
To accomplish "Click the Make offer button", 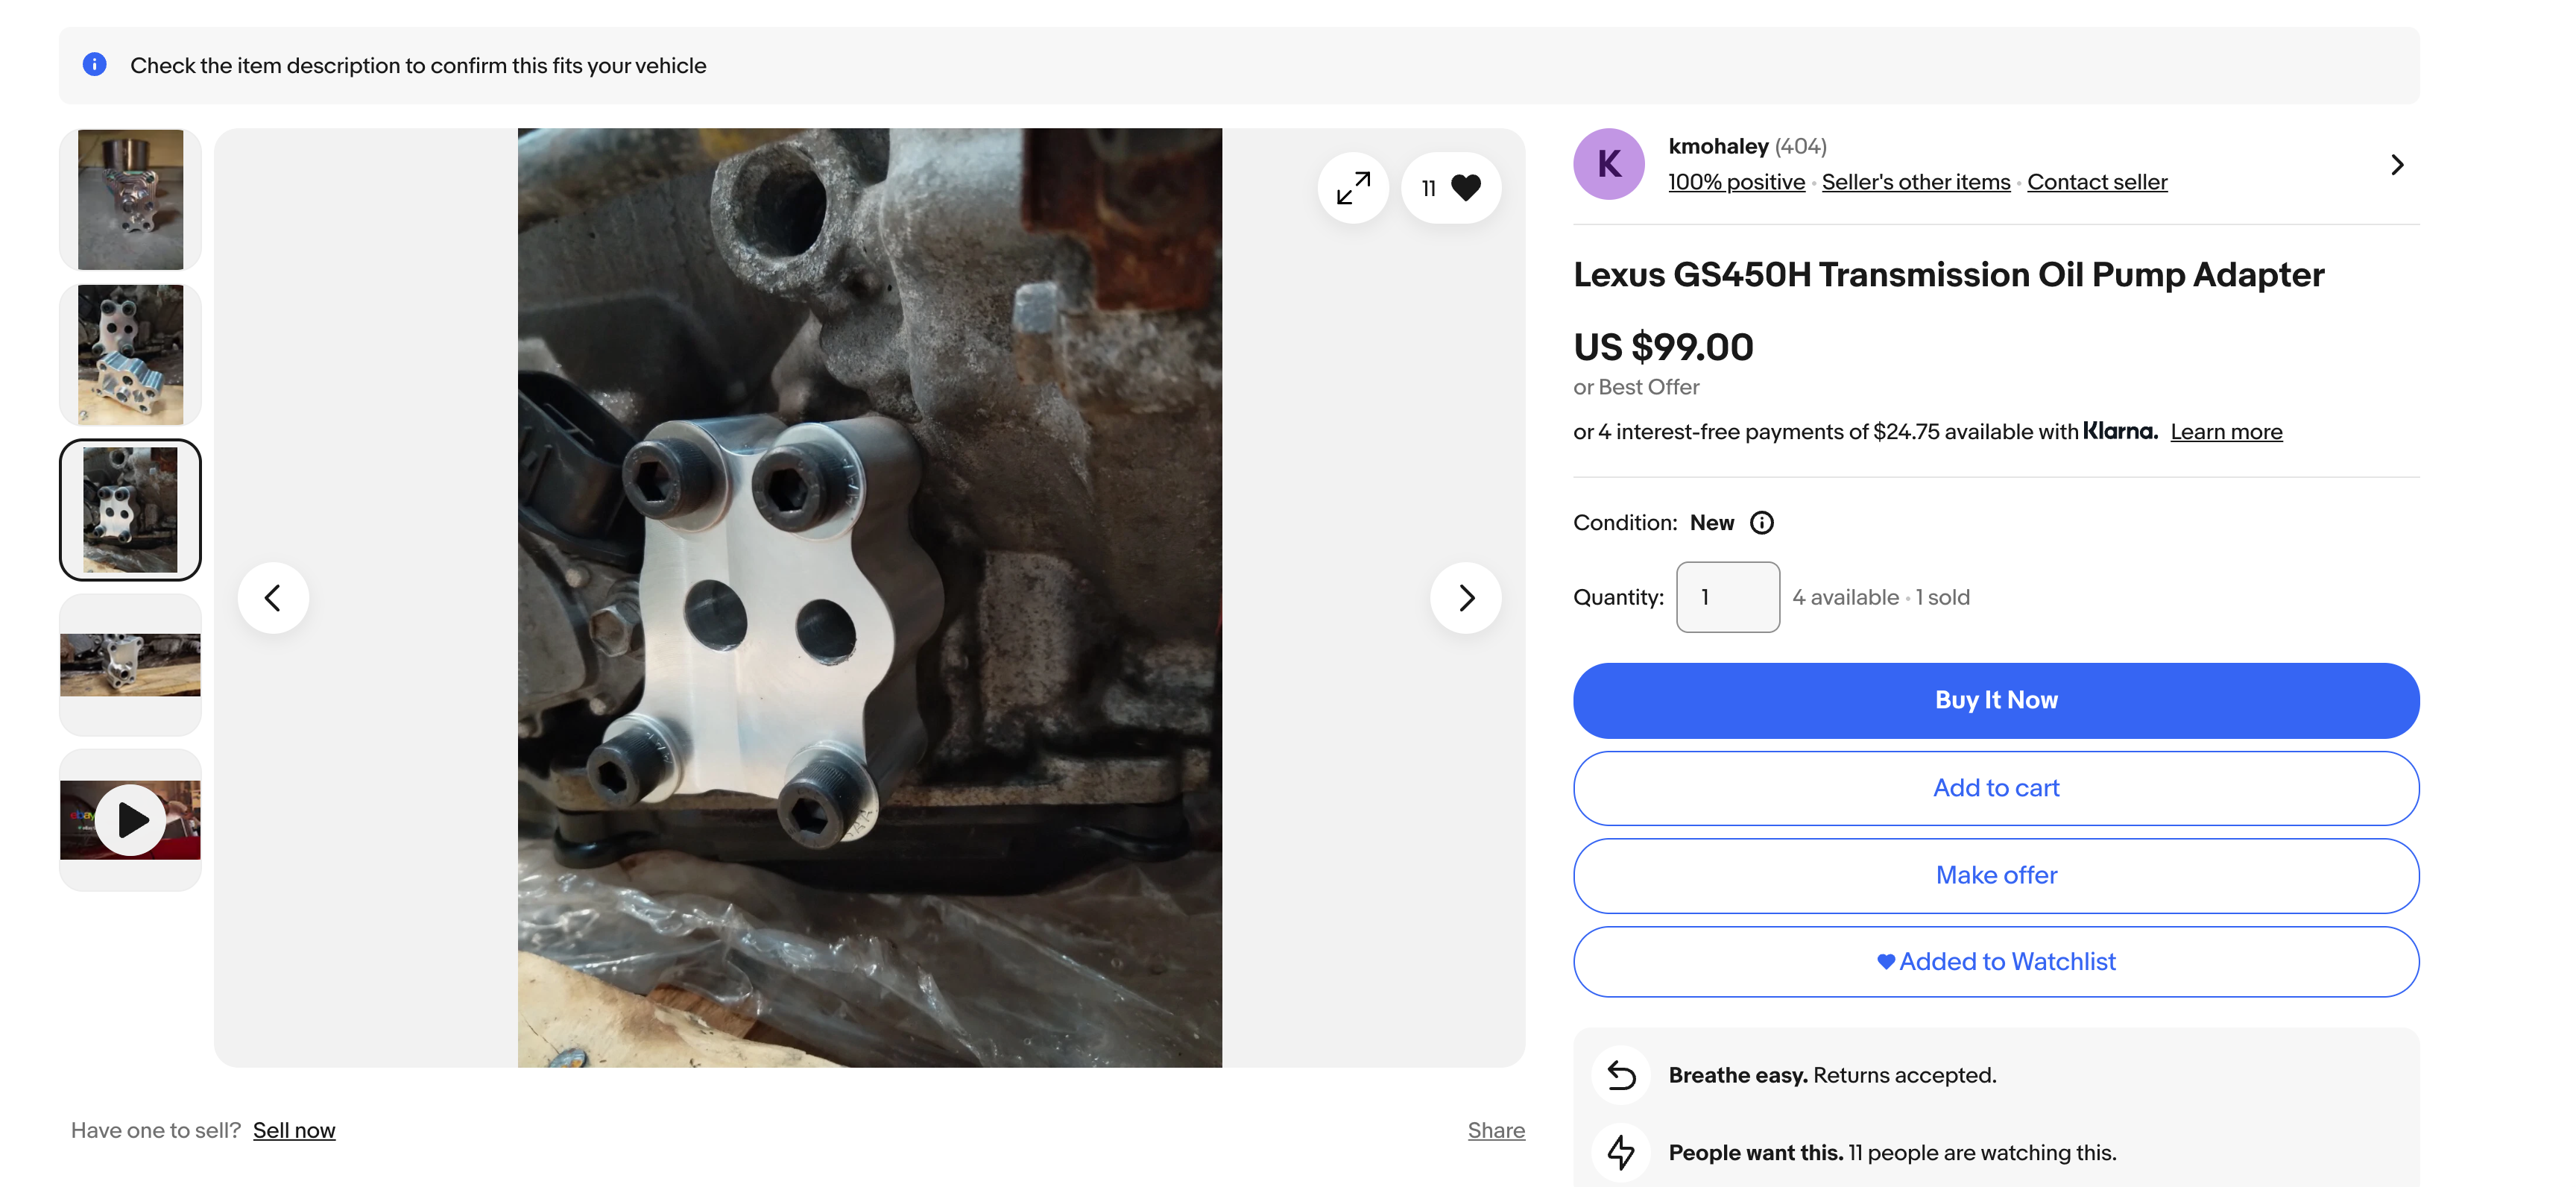I will click(x=1996, y=875).
